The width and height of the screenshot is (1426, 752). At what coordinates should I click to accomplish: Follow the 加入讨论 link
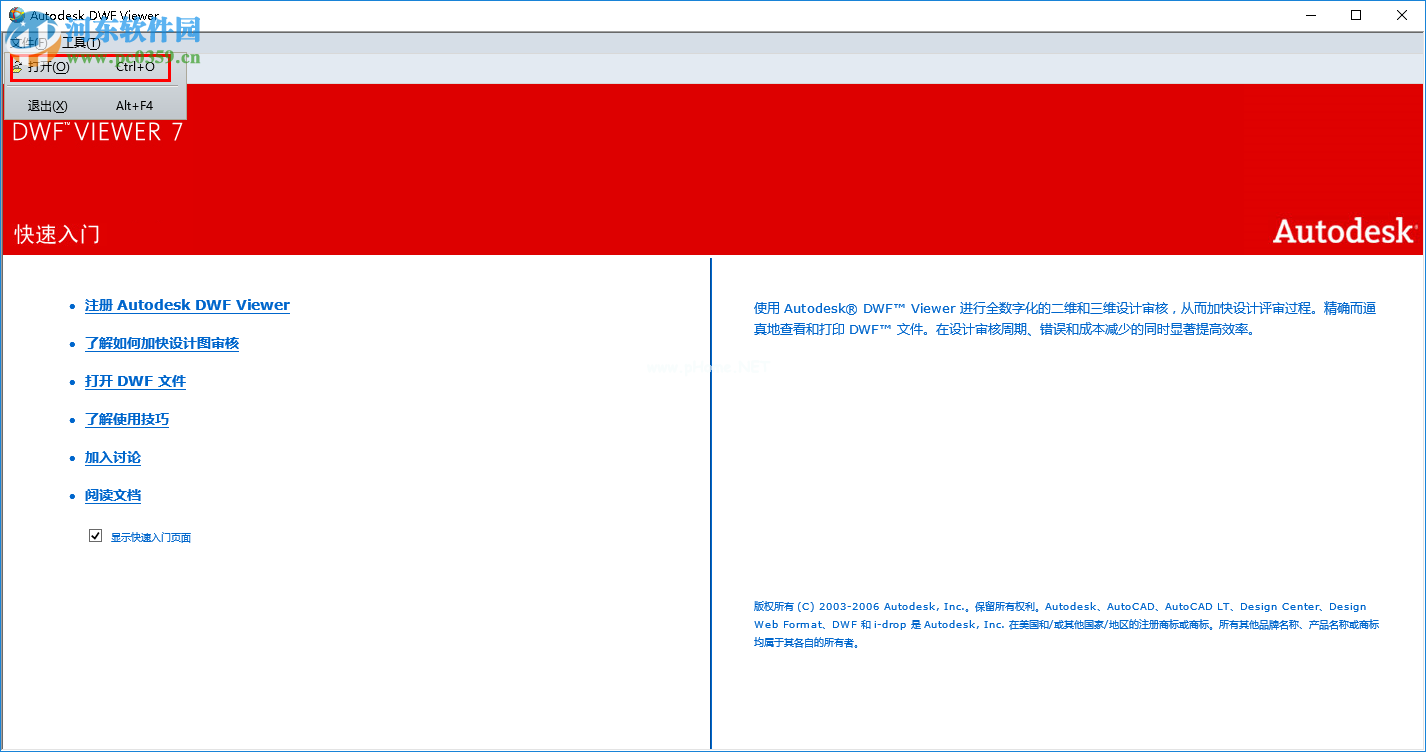pyautogui.click(x=113, y=457)
